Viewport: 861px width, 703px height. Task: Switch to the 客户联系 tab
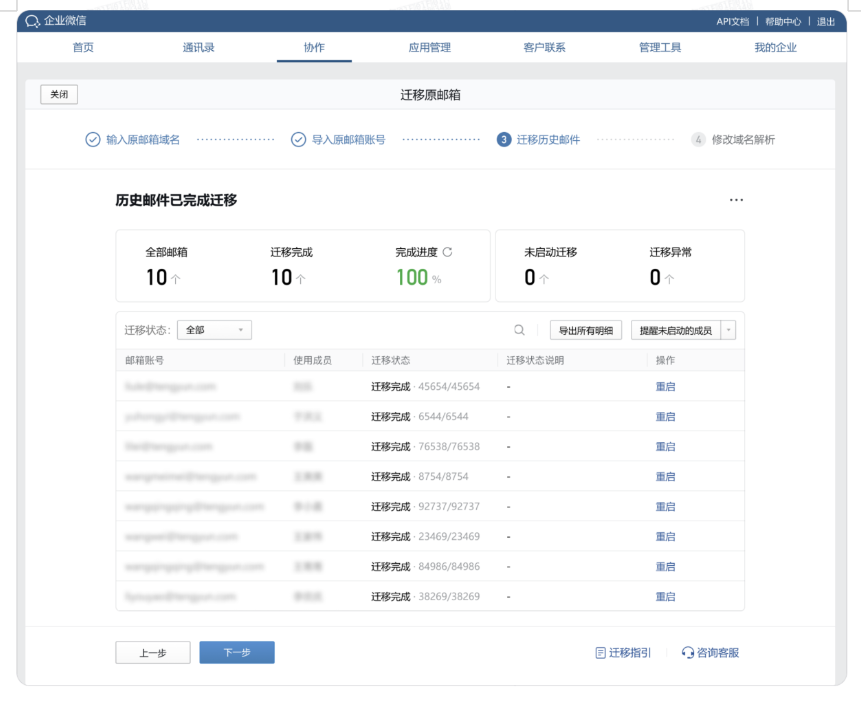543,46
